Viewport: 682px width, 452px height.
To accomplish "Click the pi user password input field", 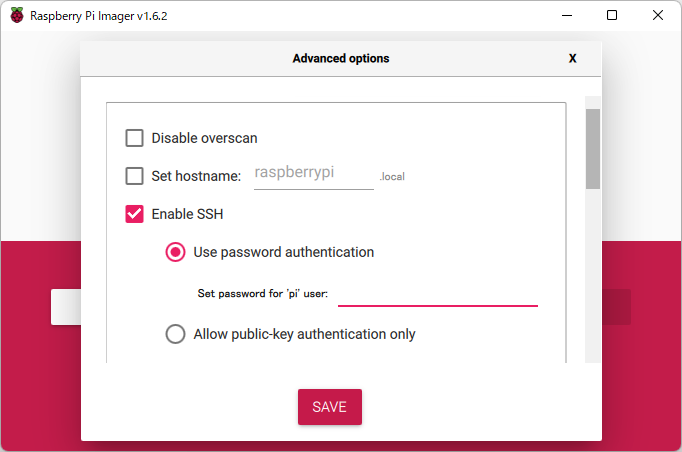I will coord(438,294).
